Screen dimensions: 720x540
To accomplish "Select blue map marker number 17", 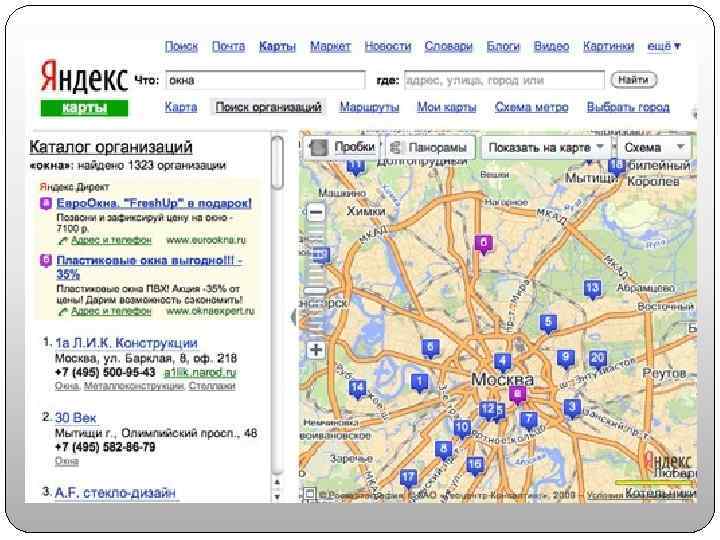I will [x=408, y=478].
